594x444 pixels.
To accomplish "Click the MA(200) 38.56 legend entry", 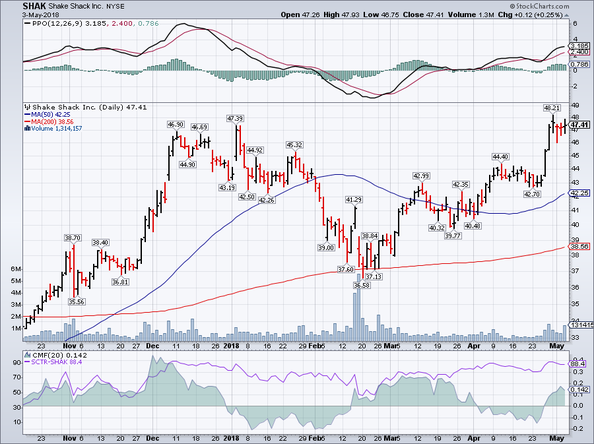I will point(52,122).
